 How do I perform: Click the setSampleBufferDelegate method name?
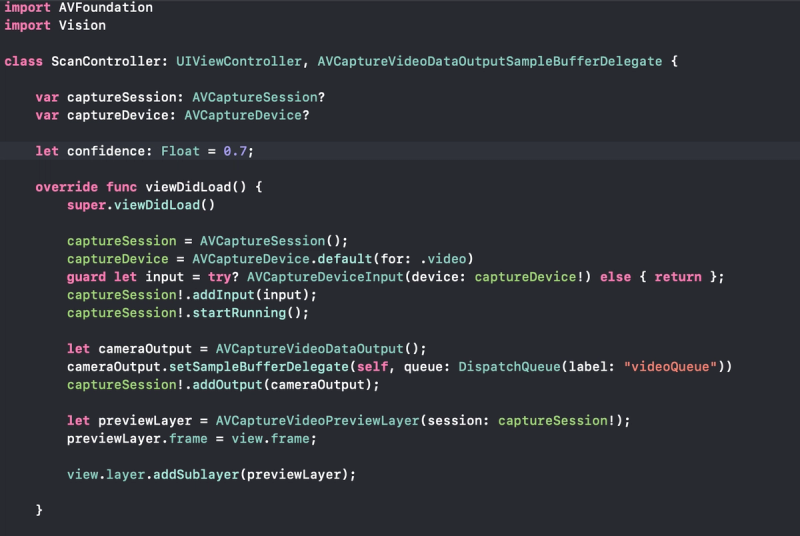tap(259, 367)
